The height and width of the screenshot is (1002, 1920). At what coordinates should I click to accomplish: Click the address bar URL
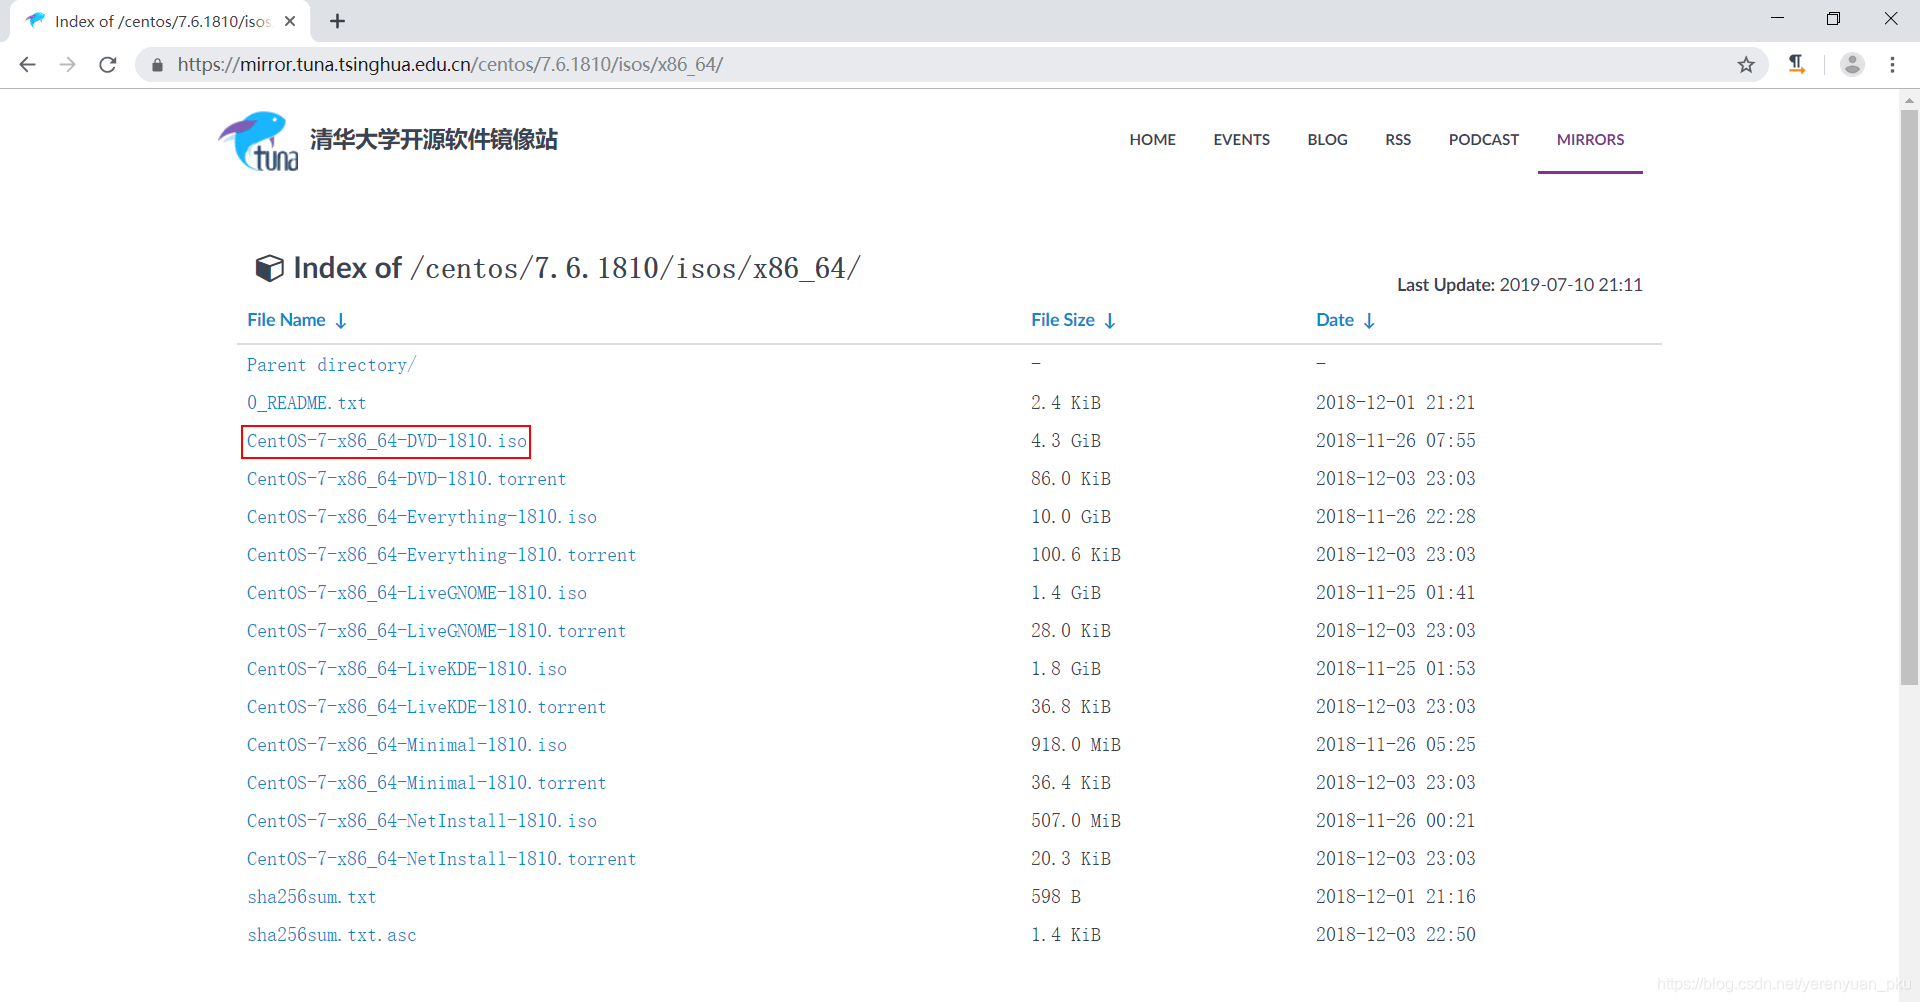[x=450, y=65]
